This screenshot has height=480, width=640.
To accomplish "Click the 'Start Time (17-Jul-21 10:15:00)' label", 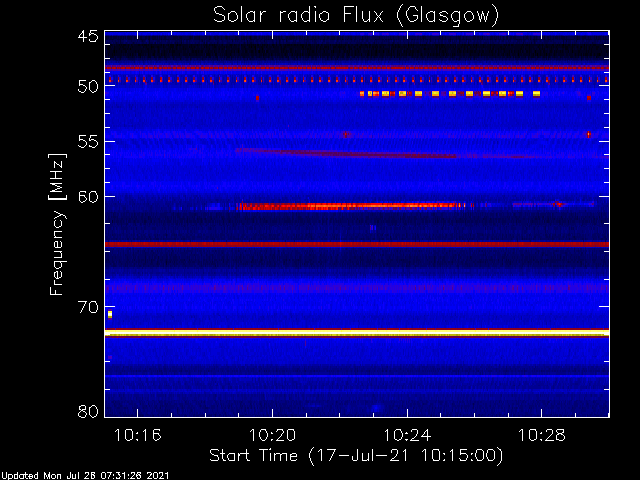I will pos(356,456).
